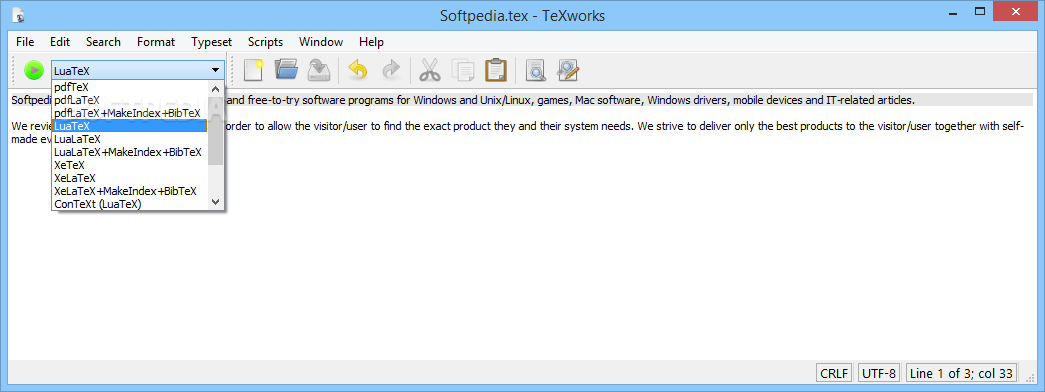The image size is (1045, 392).
Task: Click the dropdown list scroll up arrow
Action: pos(215,89)
